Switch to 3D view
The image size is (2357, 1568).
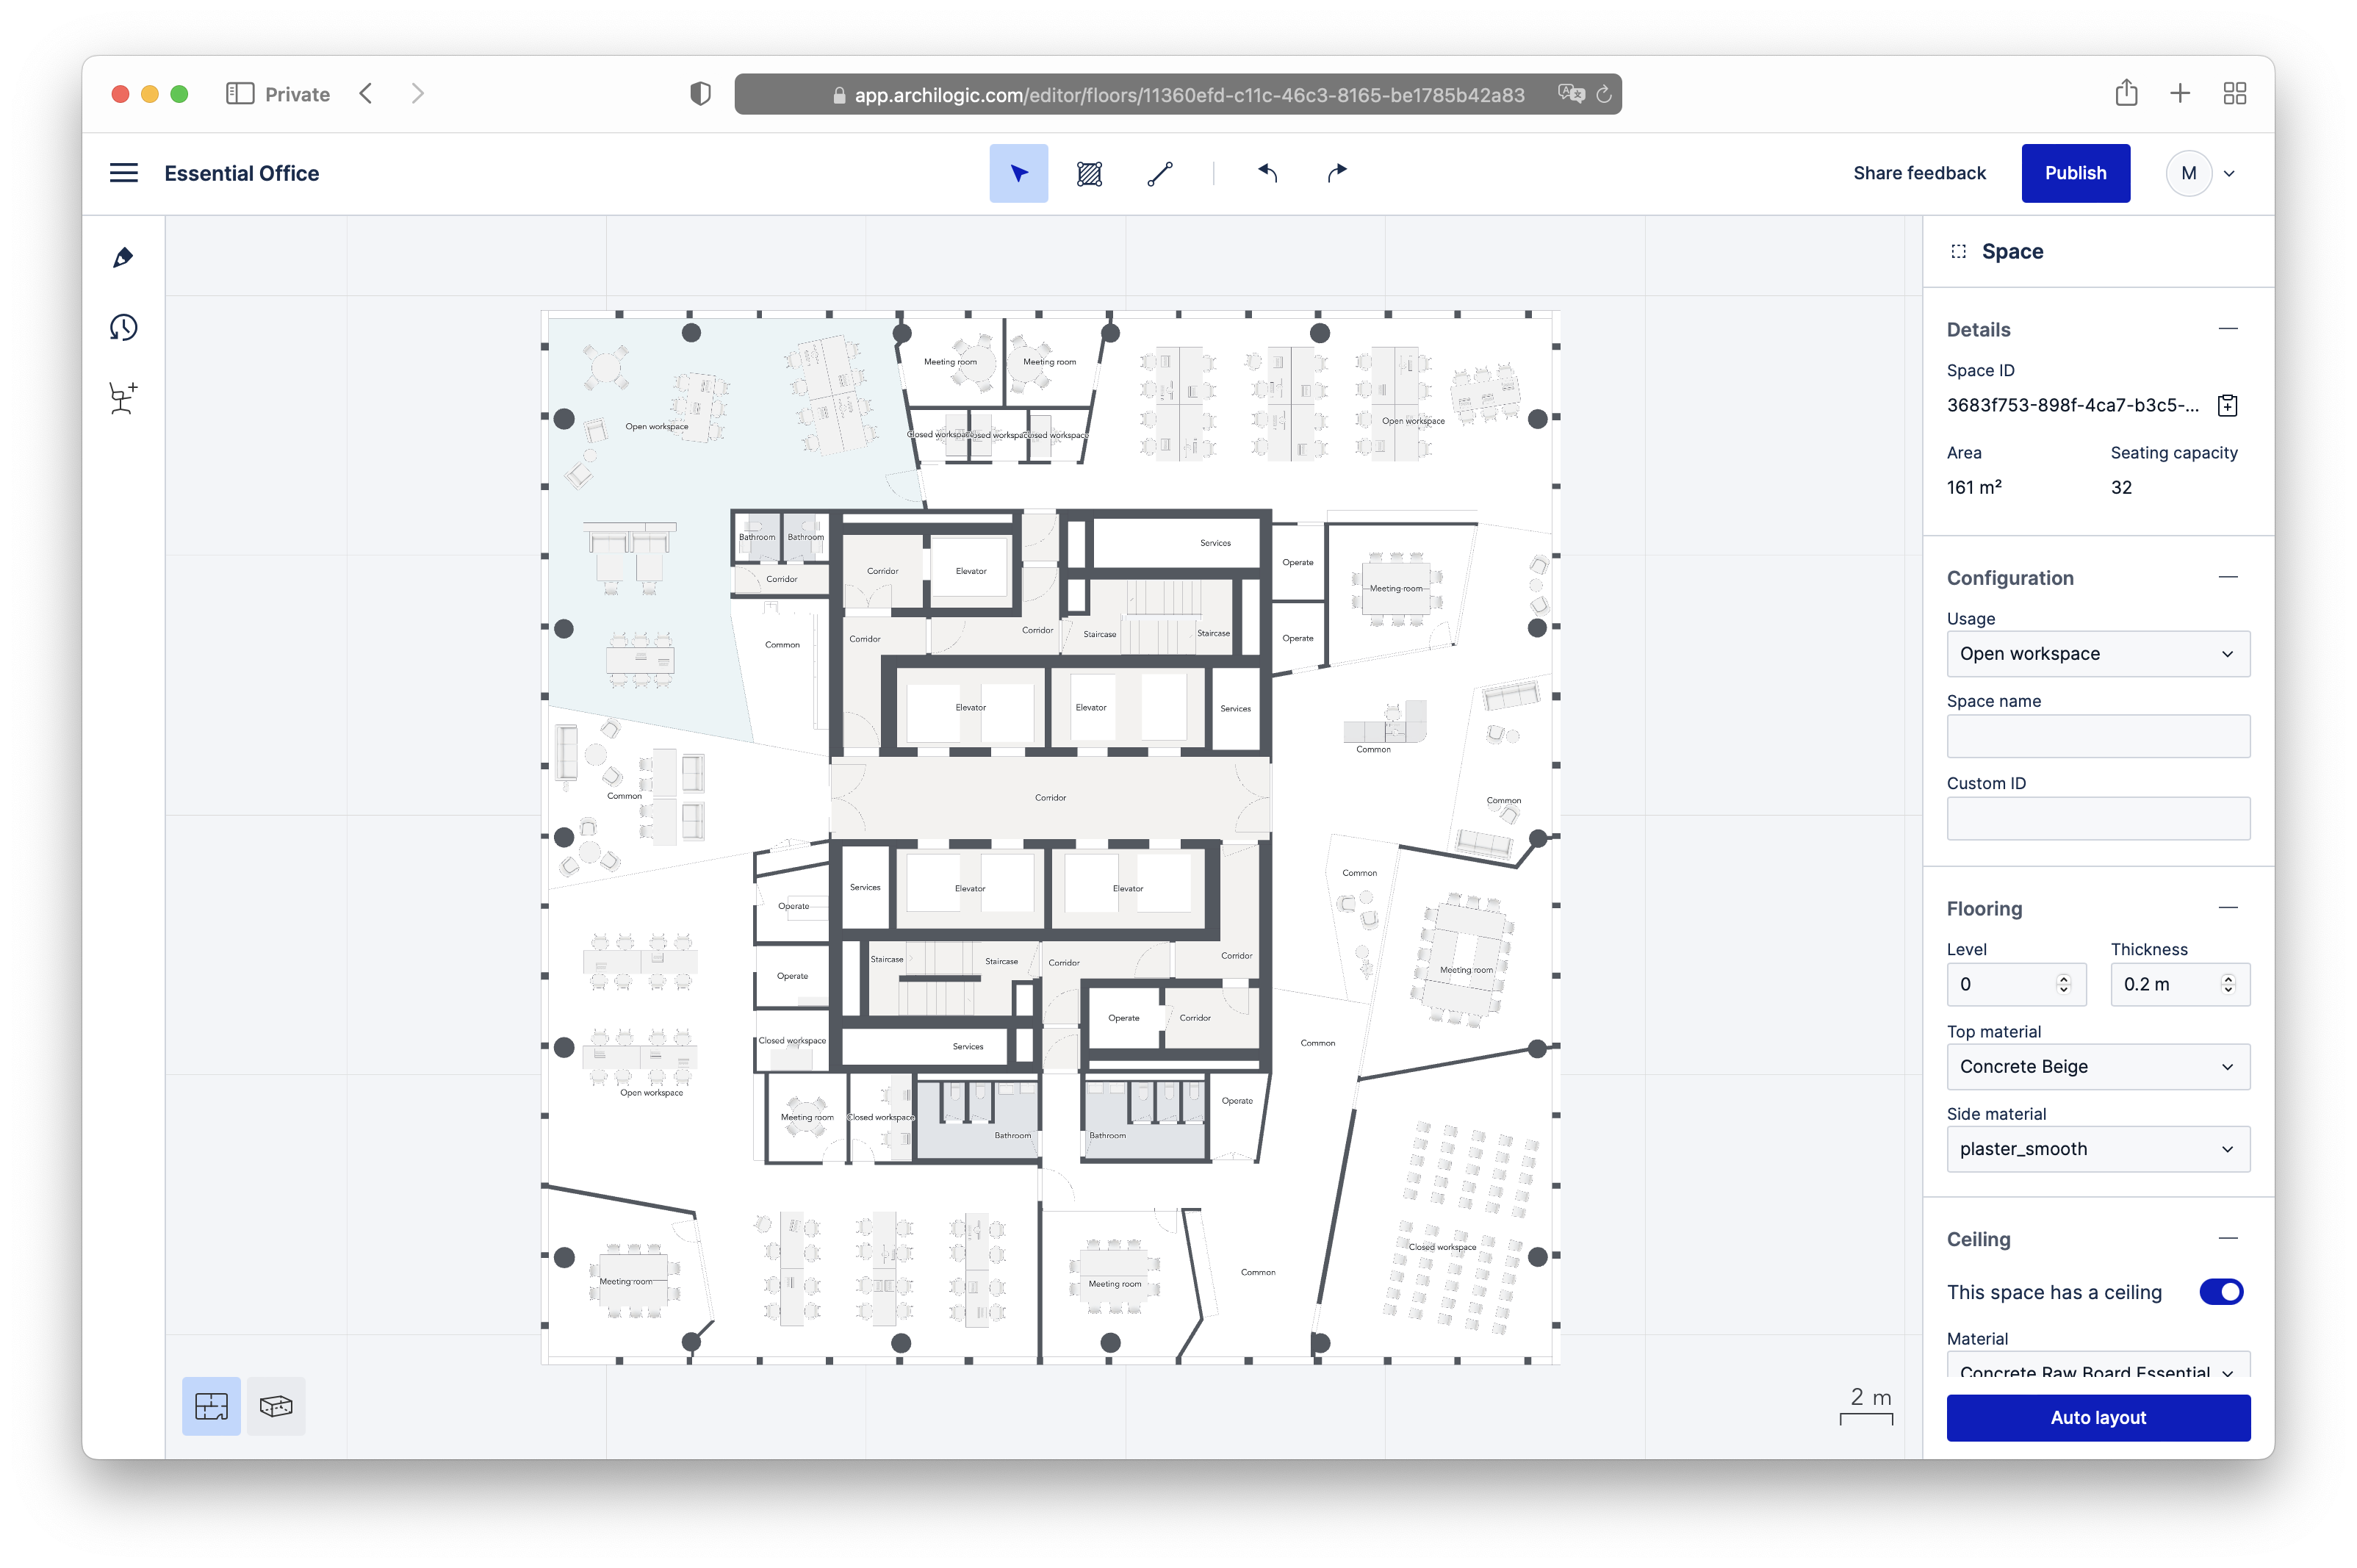pos(276,1406)
